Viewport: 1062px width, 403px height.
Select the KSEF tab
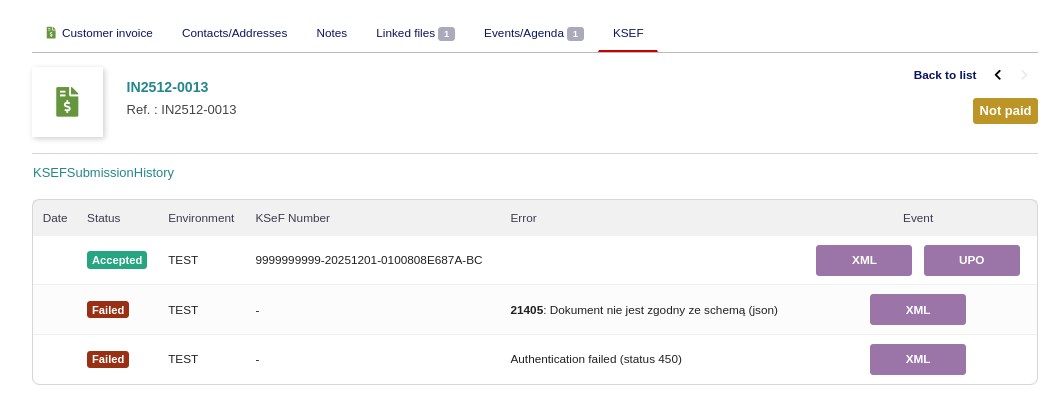(628, 33)
